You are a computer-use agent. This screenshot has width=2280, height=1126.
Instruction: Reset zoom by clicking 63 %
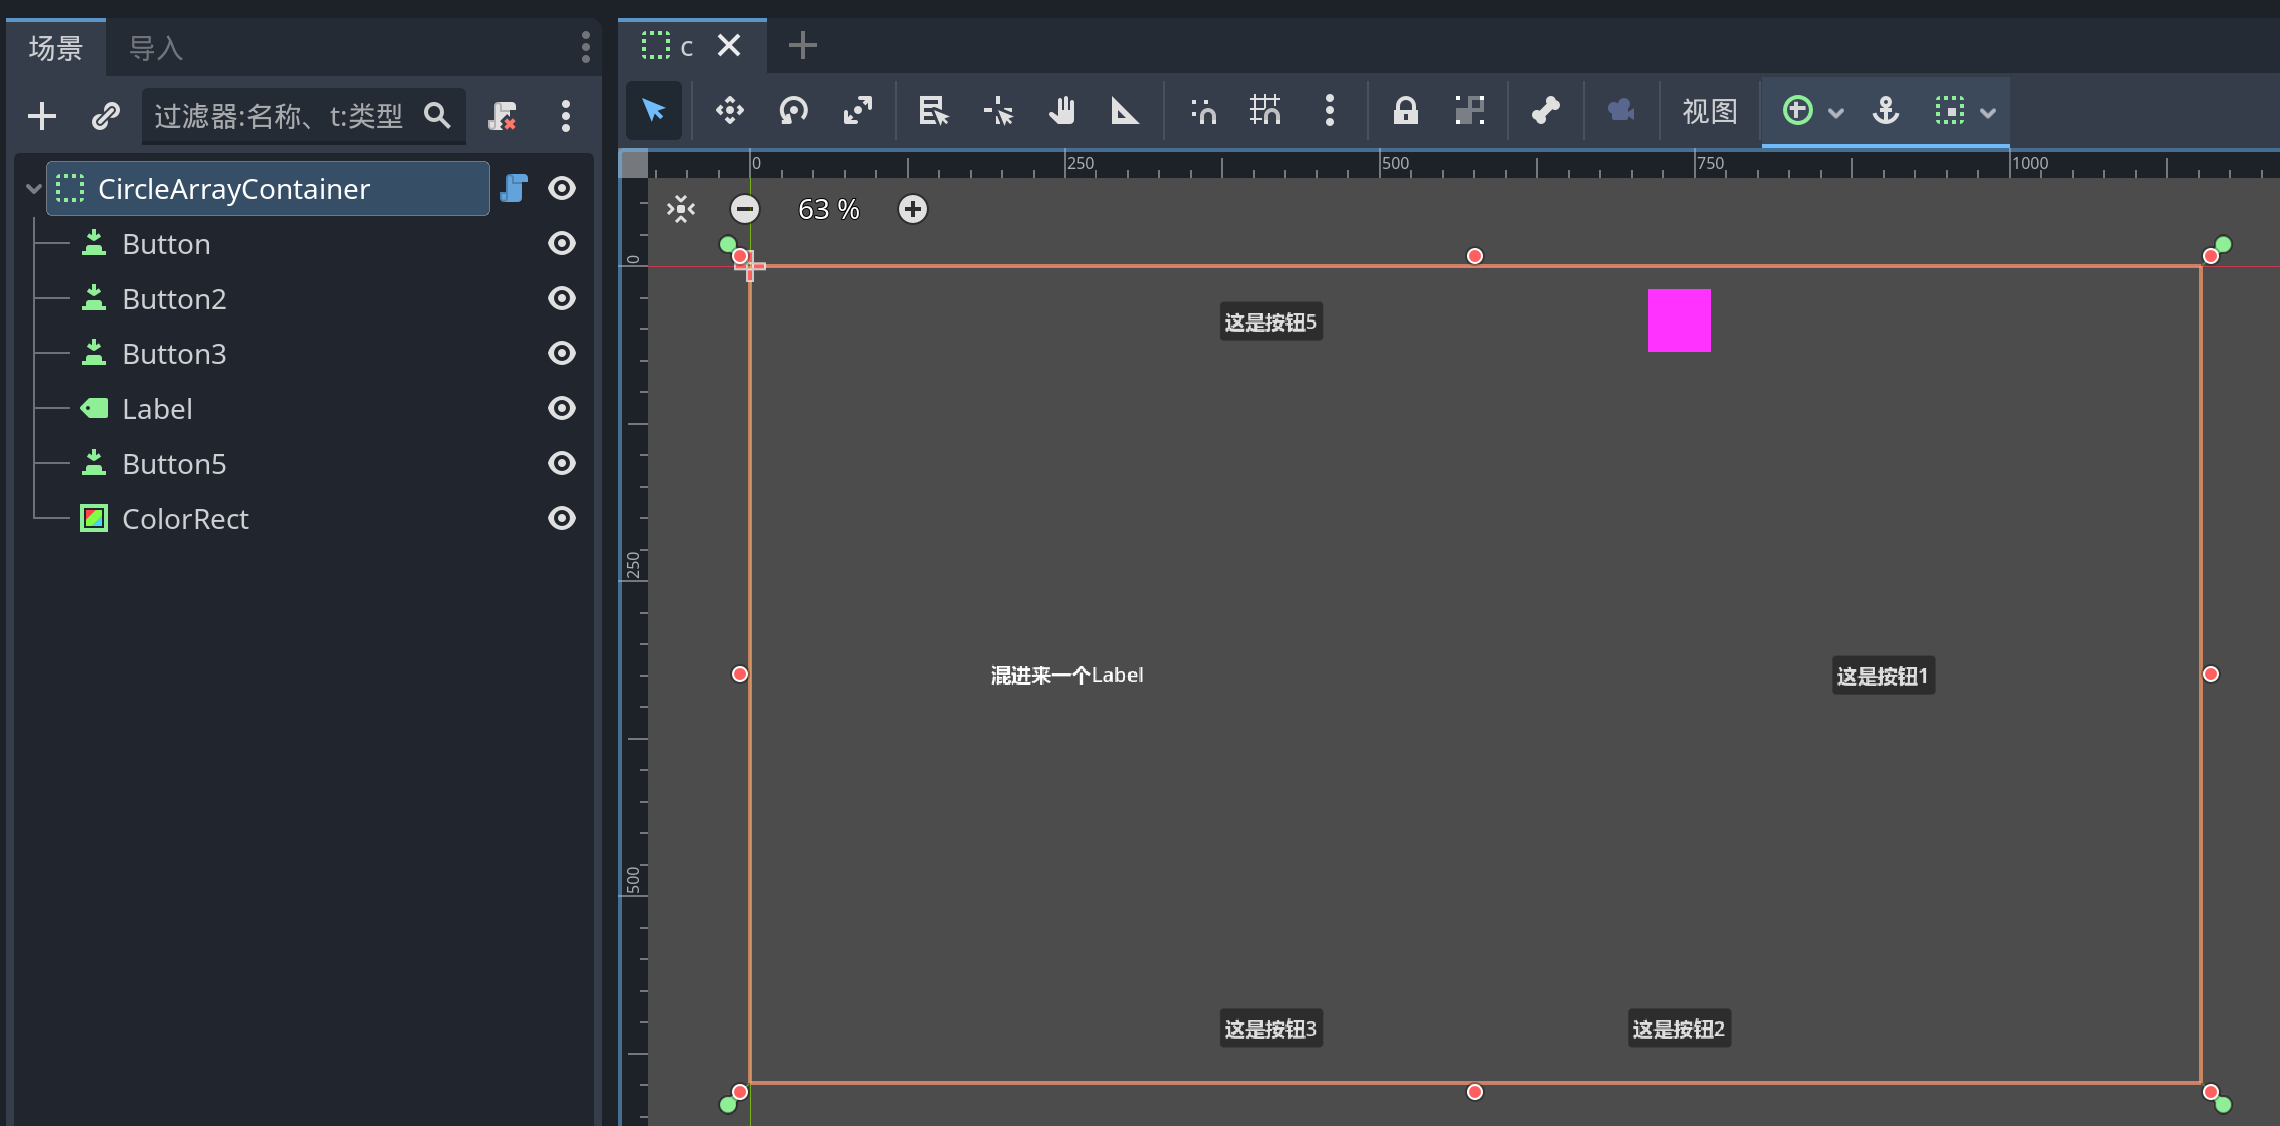[829, 209]
